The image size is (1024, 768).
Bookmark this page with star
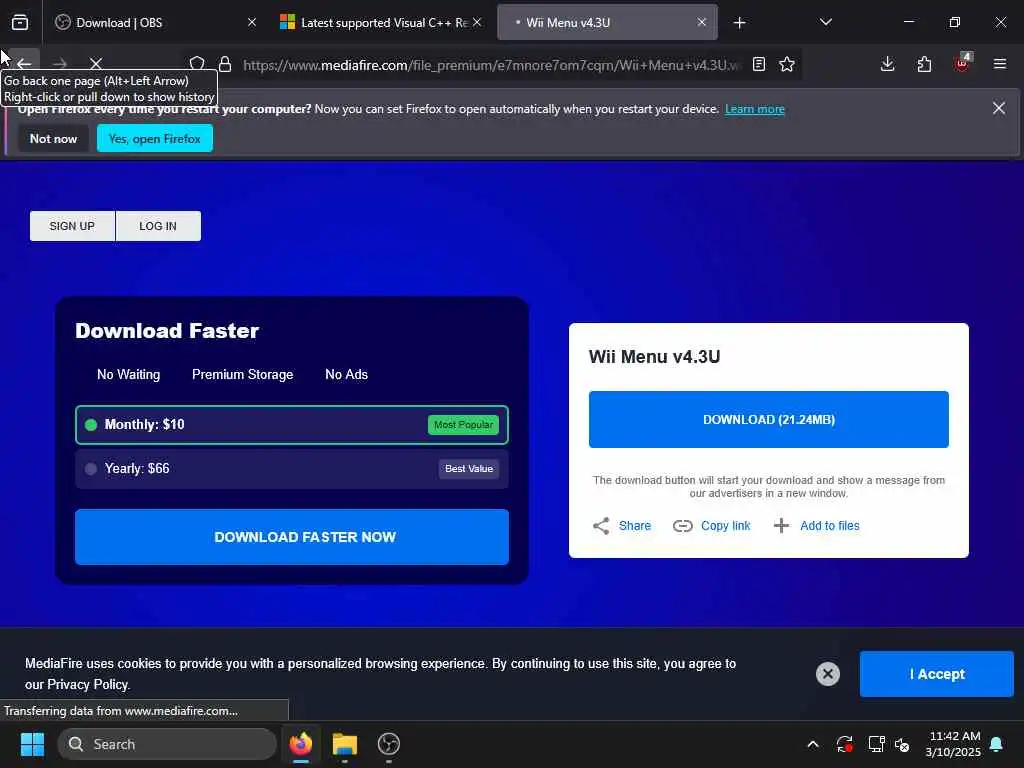click(x=787, y=64)
